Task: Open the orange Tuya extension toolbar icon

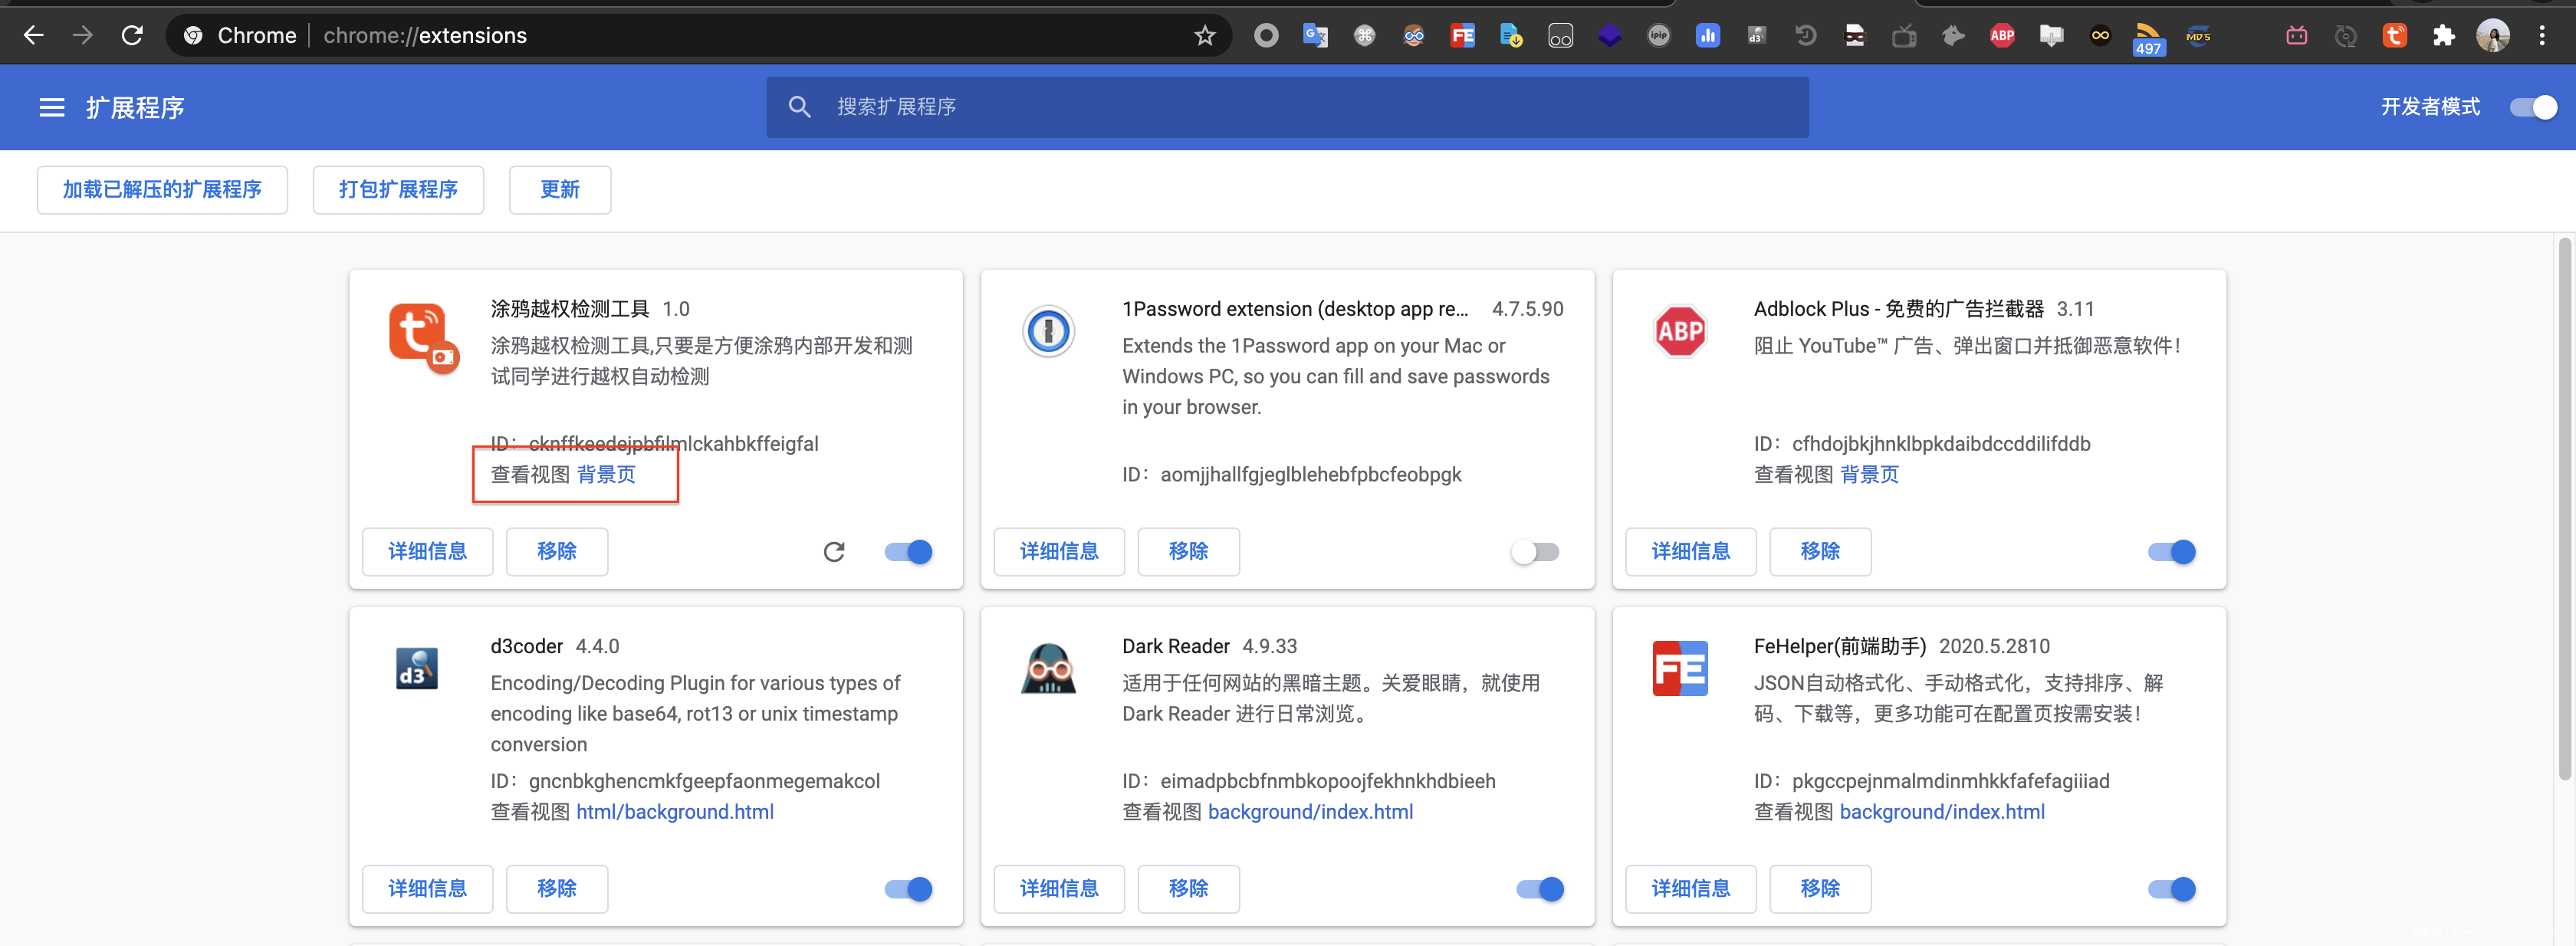Action: click(2394, 36)
